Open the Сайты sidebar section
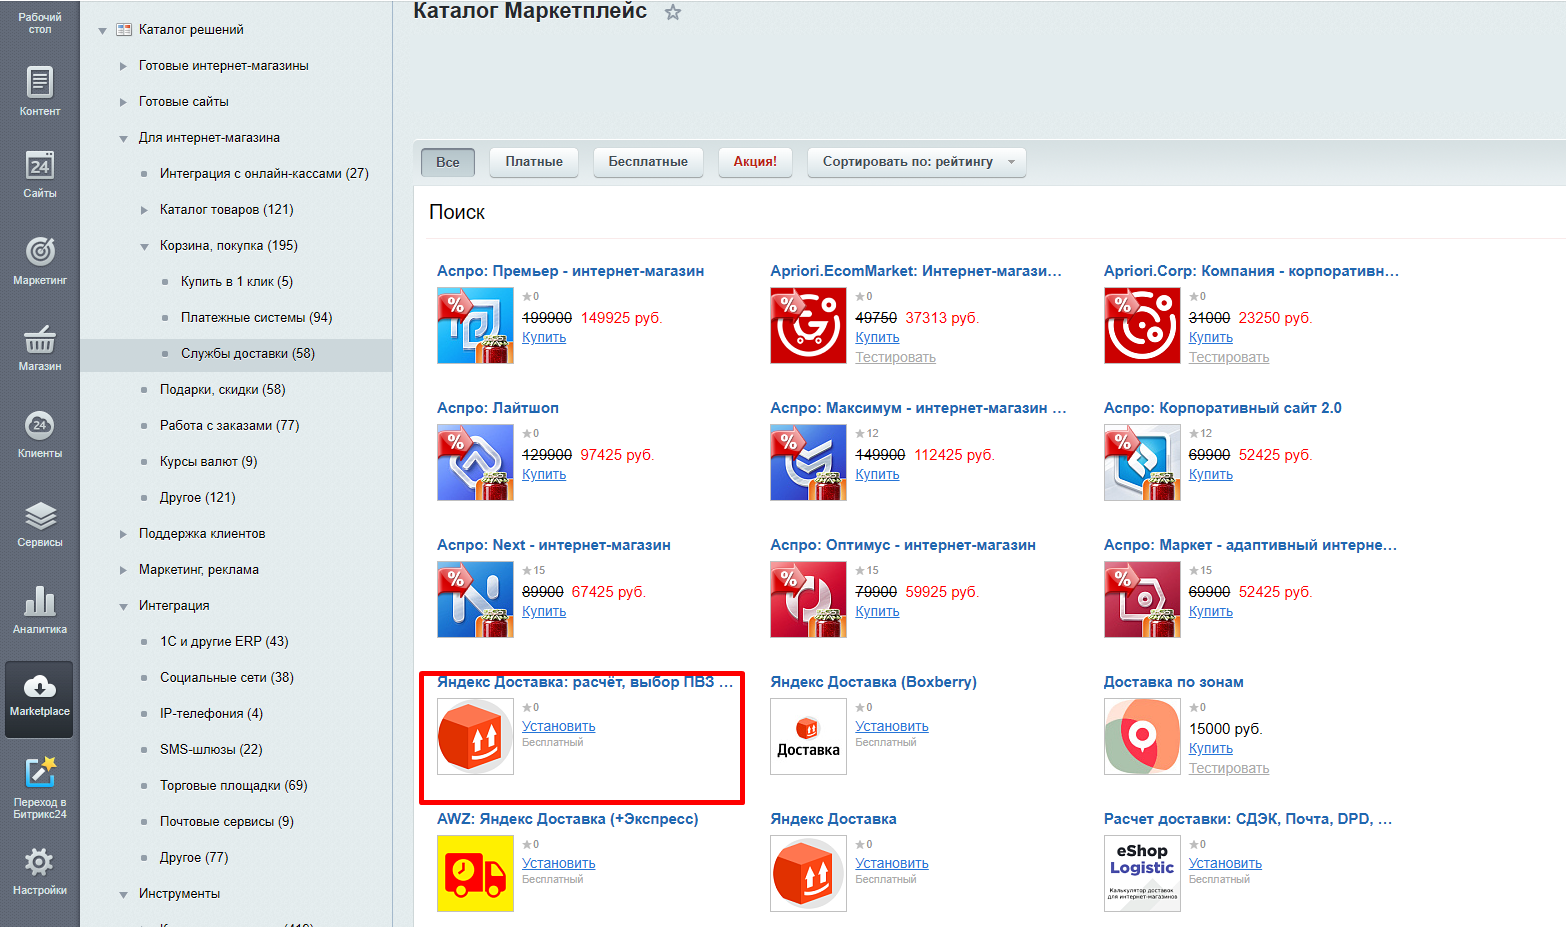Viewport: 1566px width, 927px height. coord(39,174)
